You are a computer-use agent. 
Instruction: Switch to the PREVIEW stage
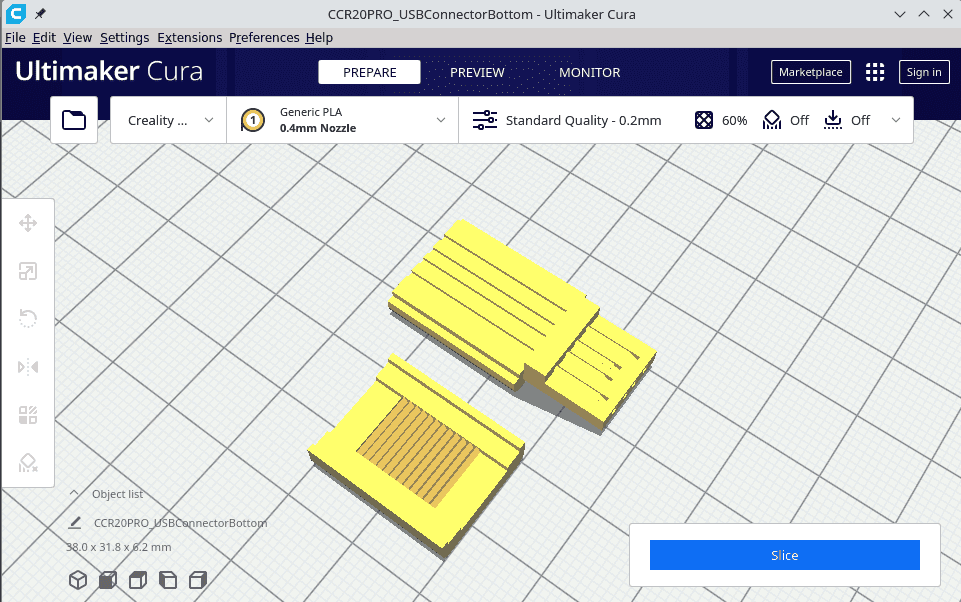(477, 72)
